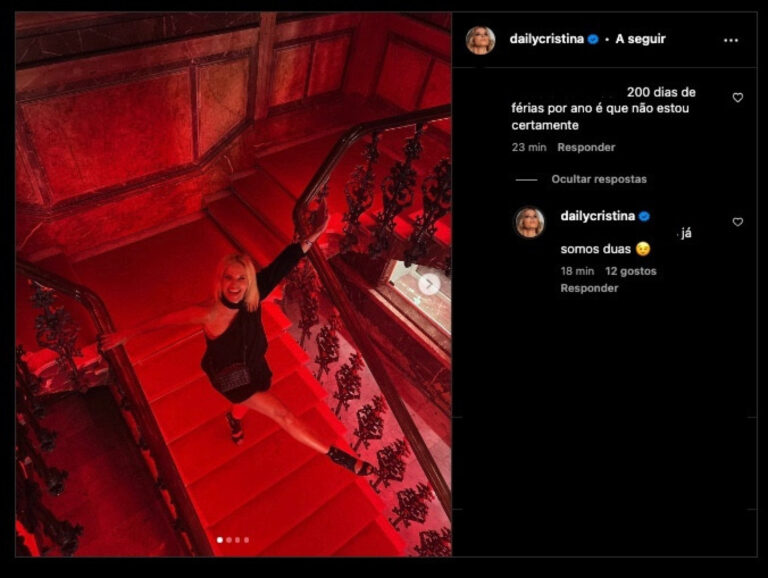This screenshot has width=768, height=578.
Task: View the '12 gostos' likes list
Action: click(x=630, y=271)
